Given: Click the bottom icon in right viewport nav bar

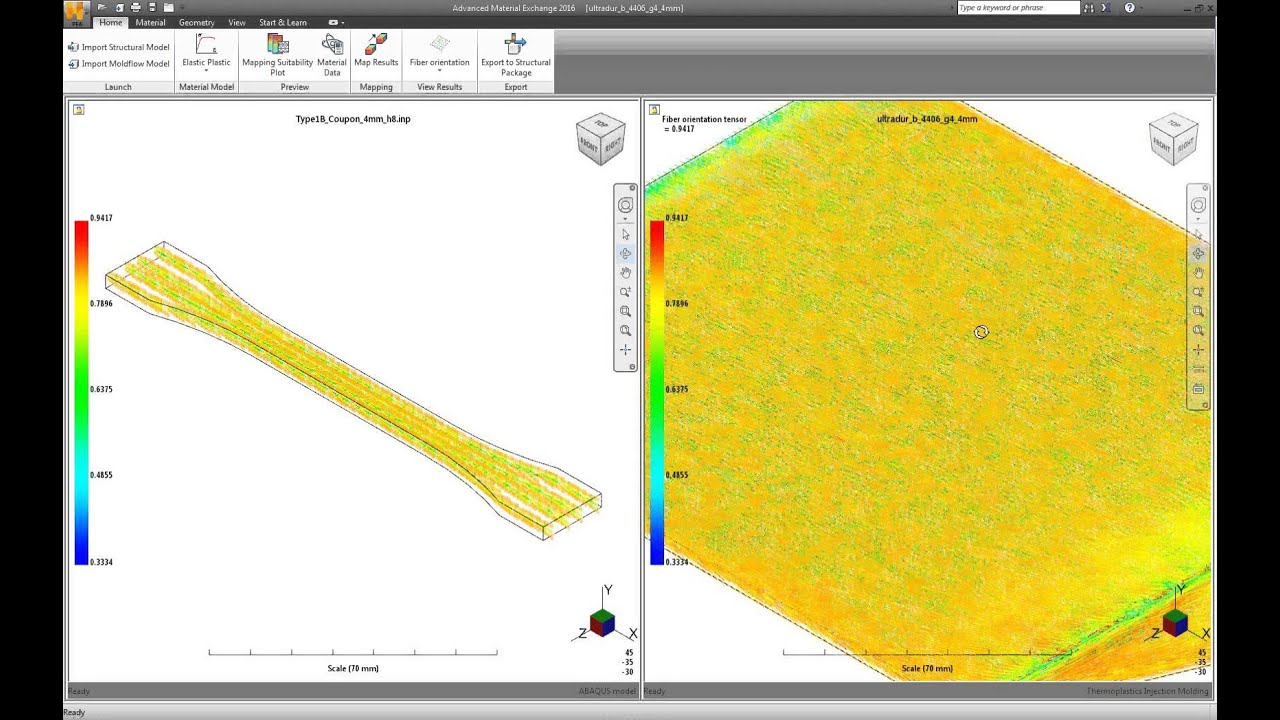Looking at the screenshot, I should click(x=1198, y=389).
